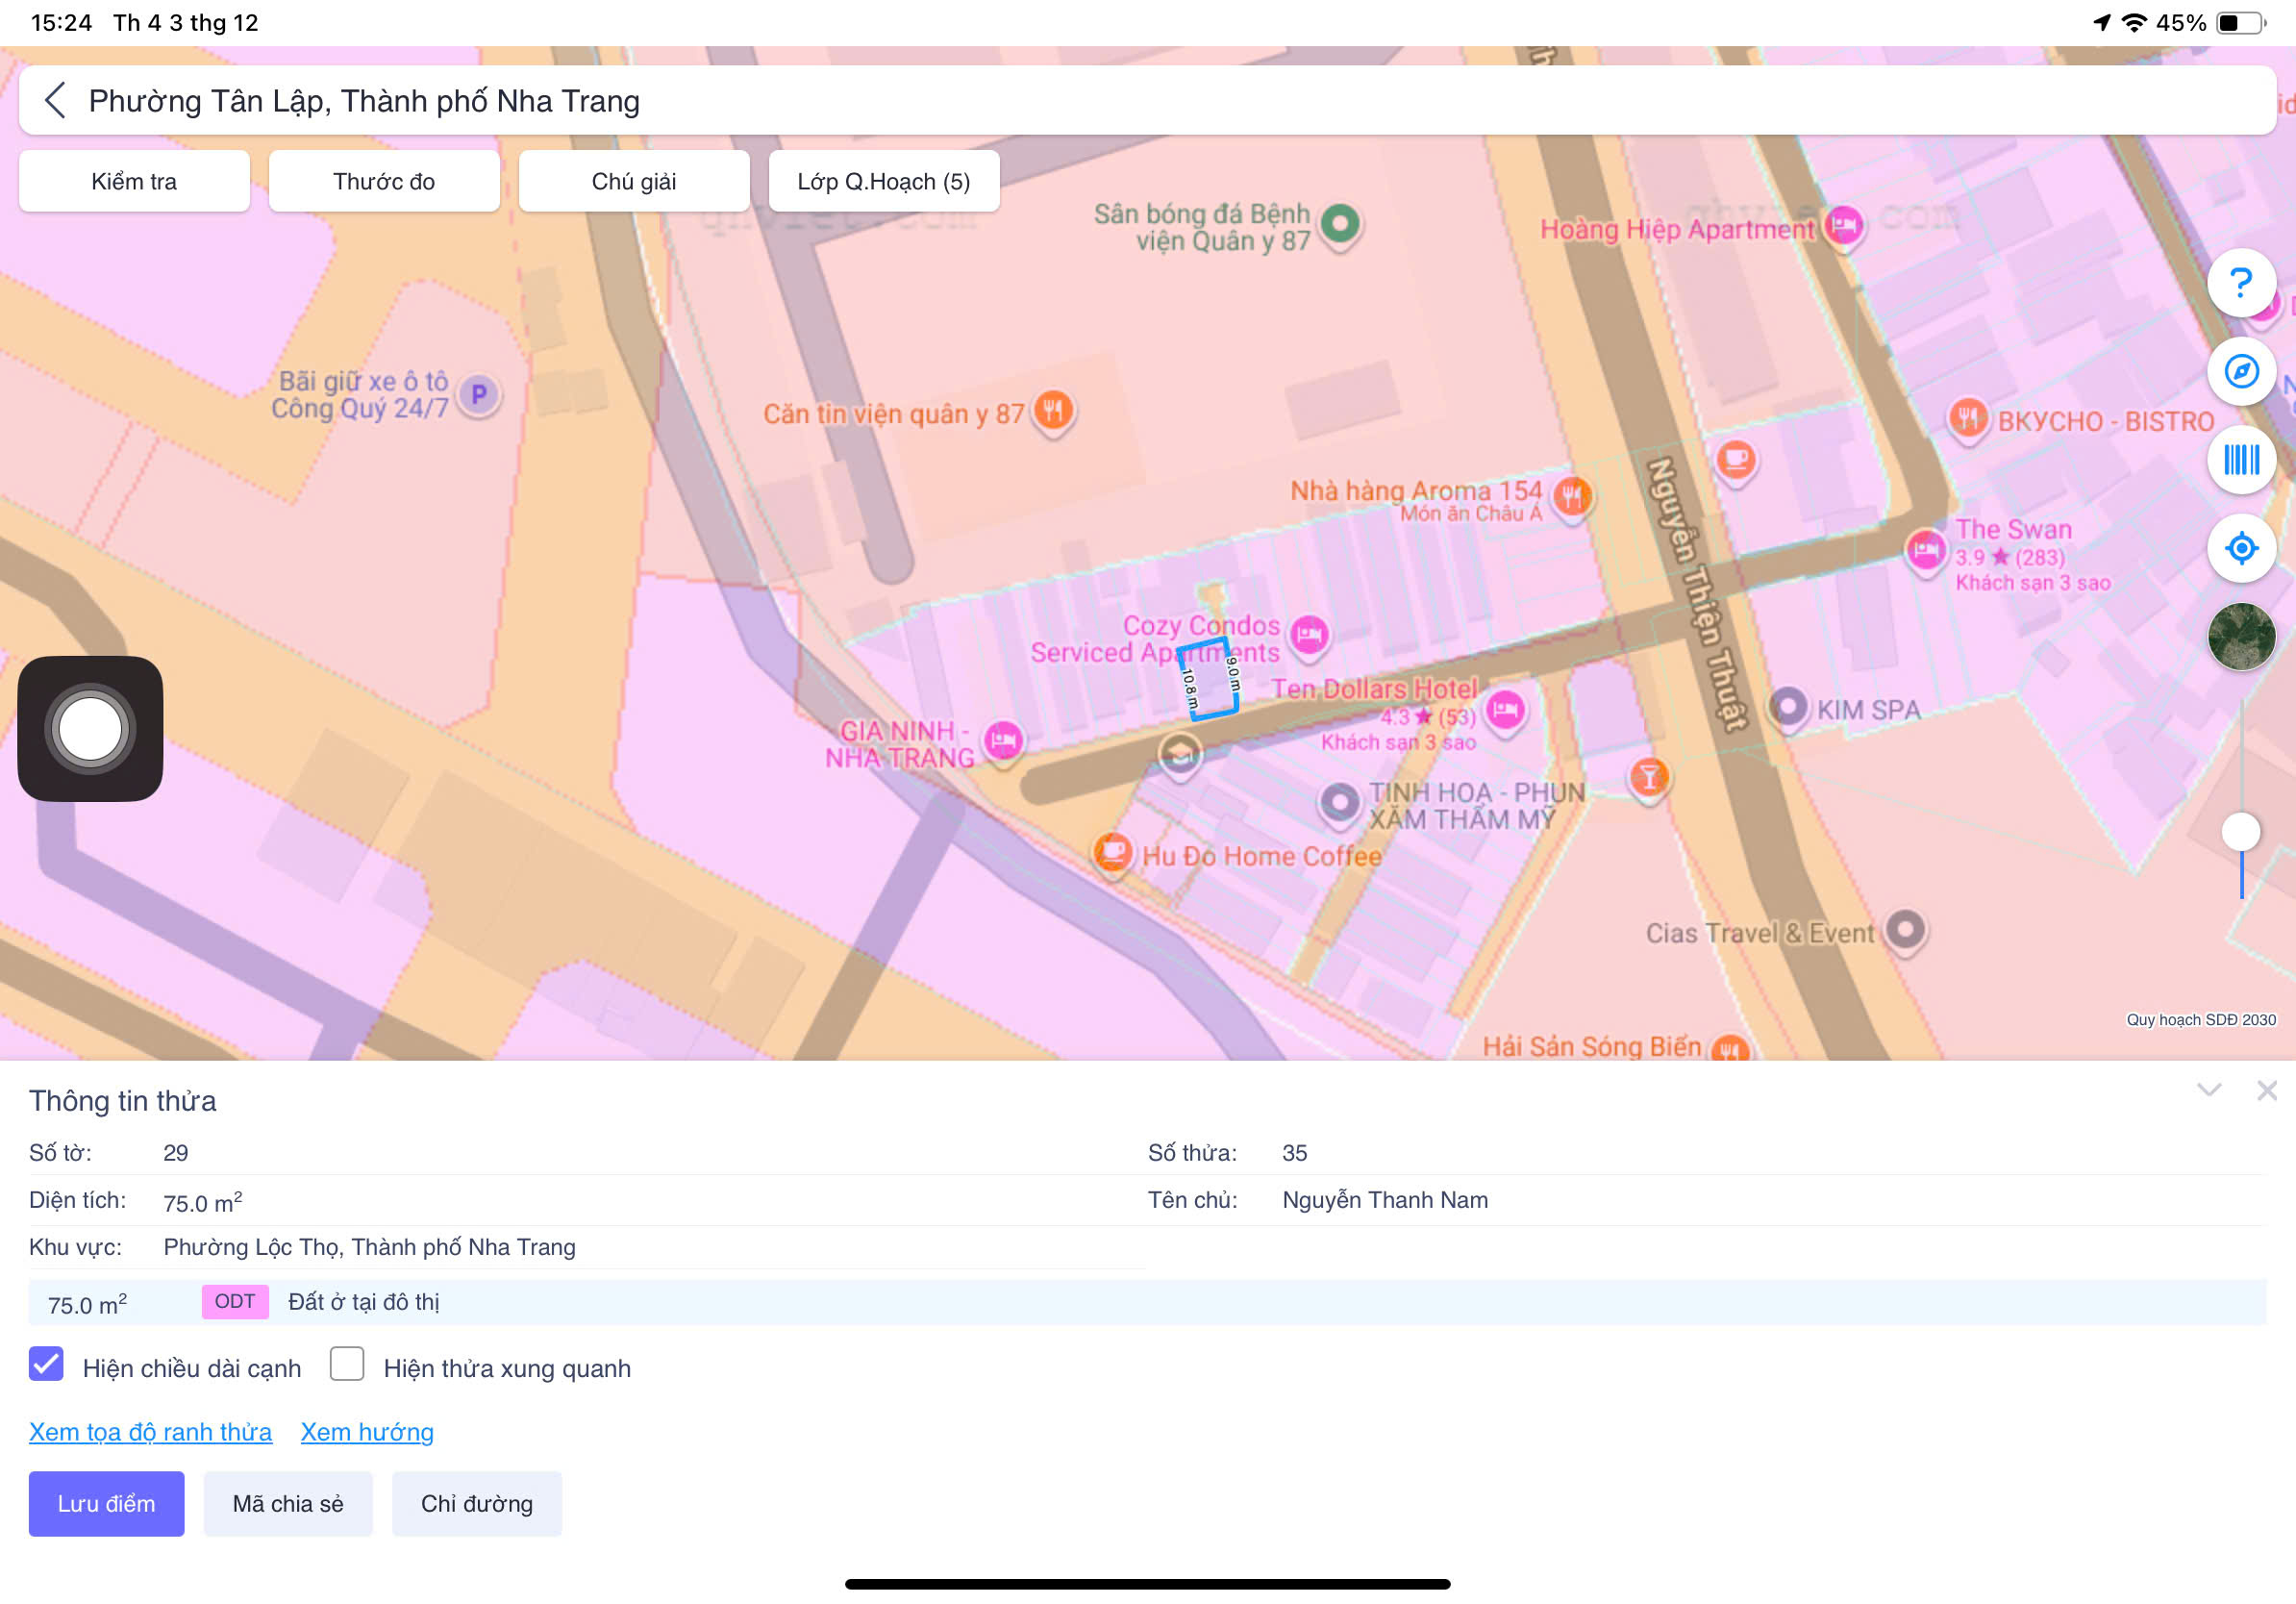Uncheck Hiện chiều dài cạnh checkbox

pyautogui.click(x=46, y=1364)
